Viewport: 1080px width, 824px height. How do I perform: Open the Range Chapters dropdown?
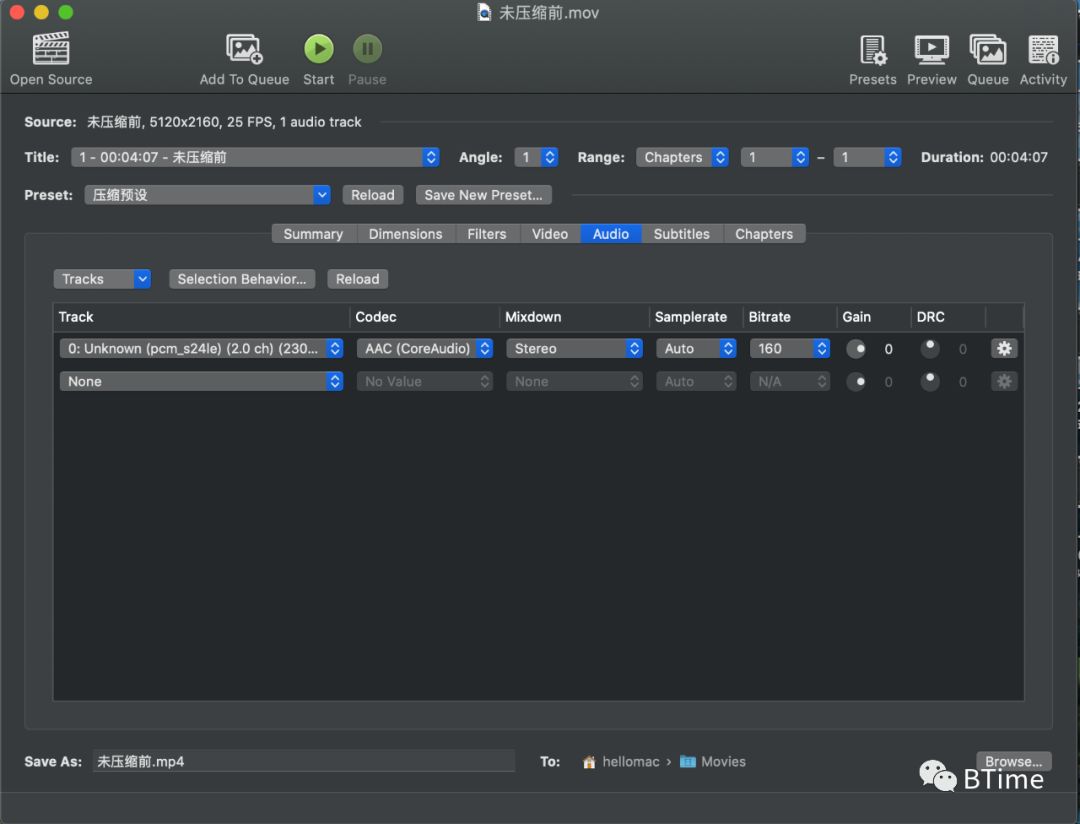[682, 157]
